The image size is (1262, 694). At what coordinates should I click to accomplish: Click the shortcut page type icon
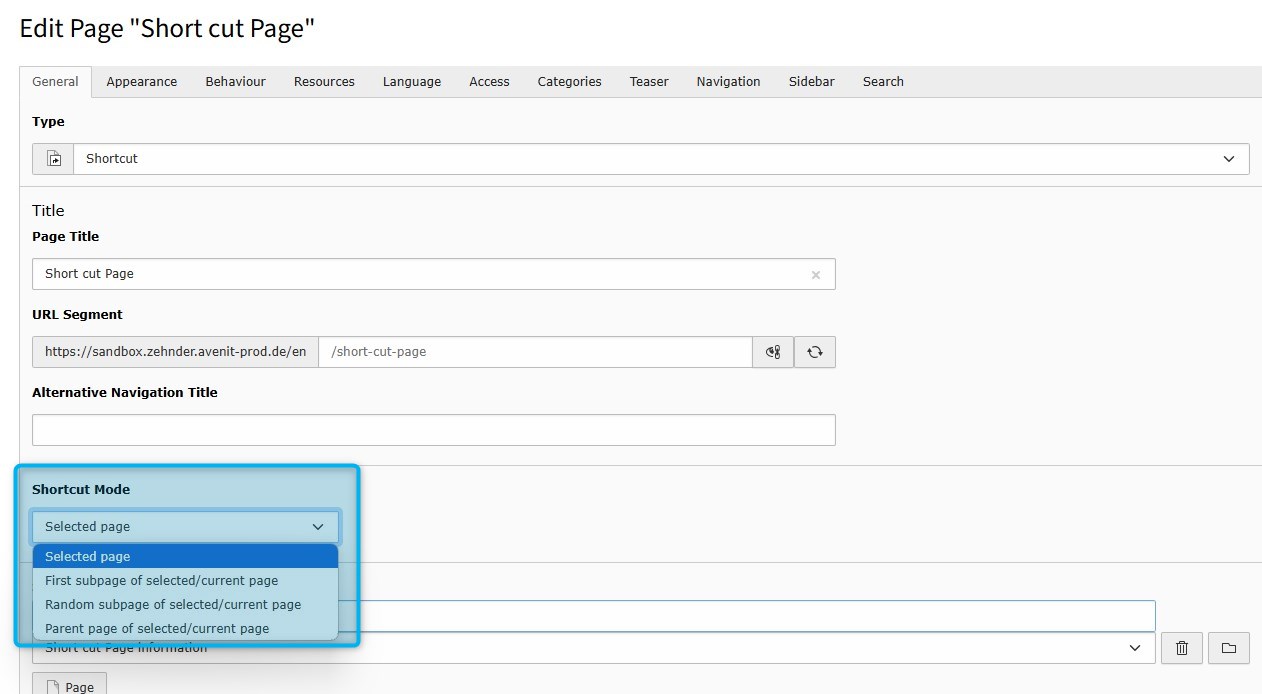click(54, 159)
